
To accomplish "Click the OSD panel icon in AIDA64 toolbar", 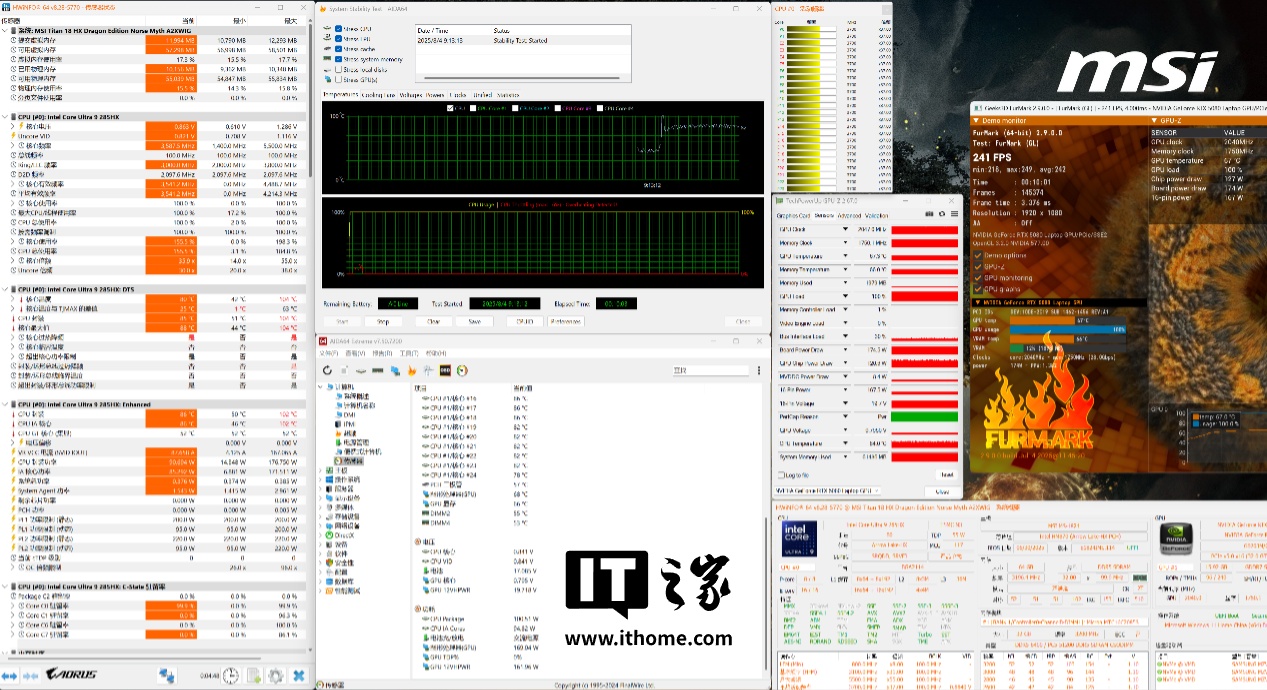I will point(445,370).
